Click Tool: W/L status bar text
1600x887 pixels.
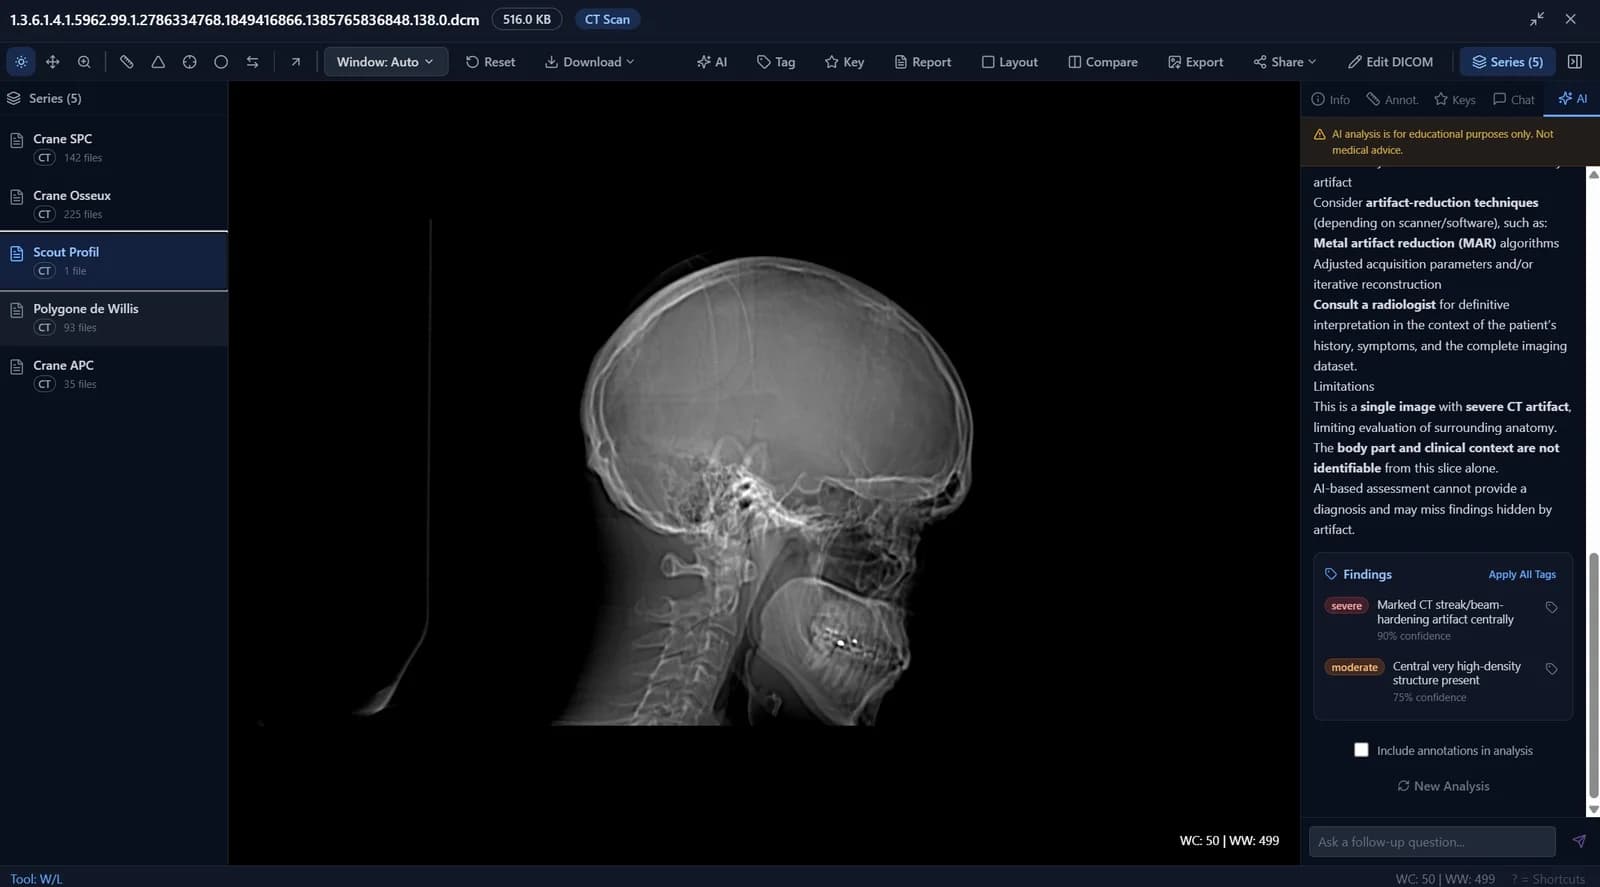point(36,879)
